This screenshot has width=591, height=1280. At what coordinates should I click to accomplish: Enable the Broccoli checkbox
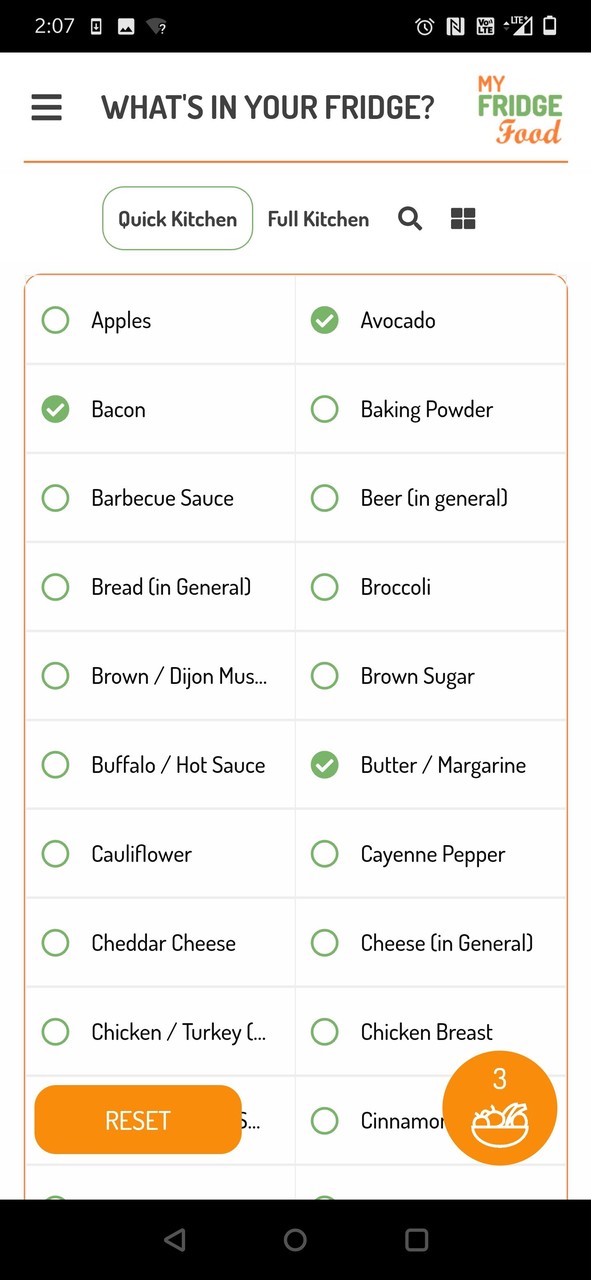[x=324, y=587]
